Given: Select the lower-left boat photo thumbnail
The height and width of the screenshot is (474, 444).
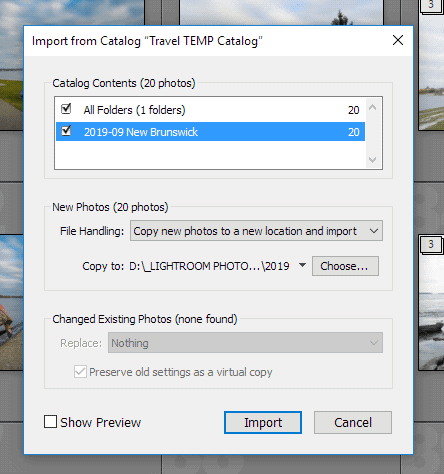Looking at the screenshot, I should 11,302.
